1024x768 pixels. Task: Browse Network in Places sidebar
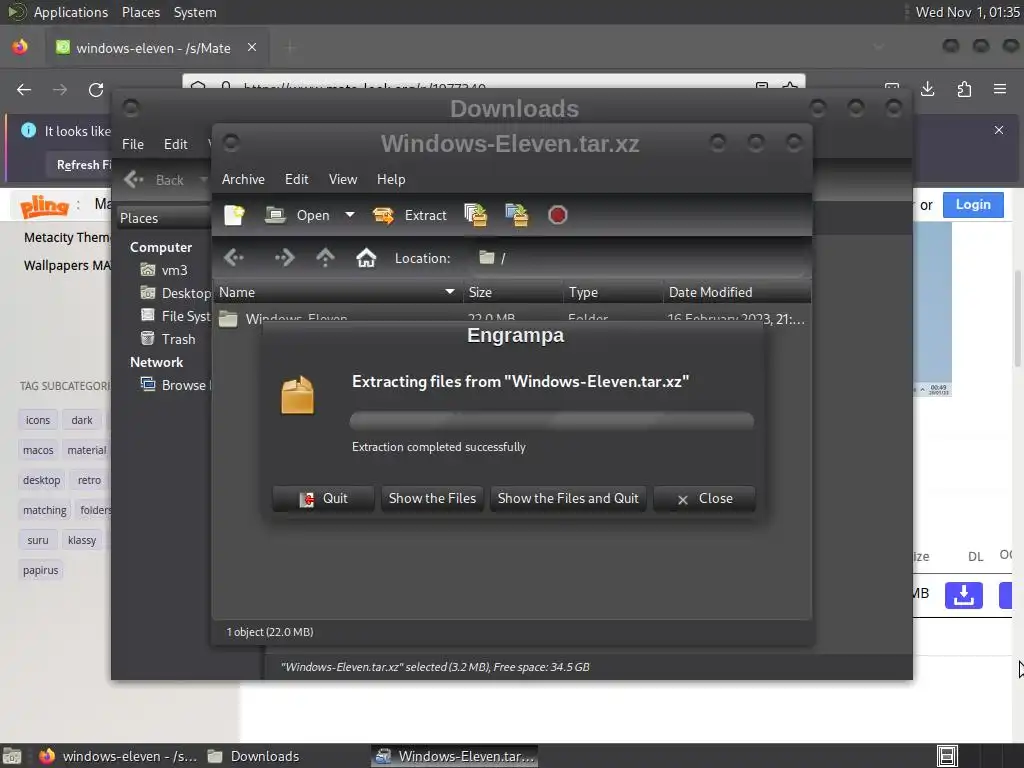pyautogui.click(x=174, y=385)
